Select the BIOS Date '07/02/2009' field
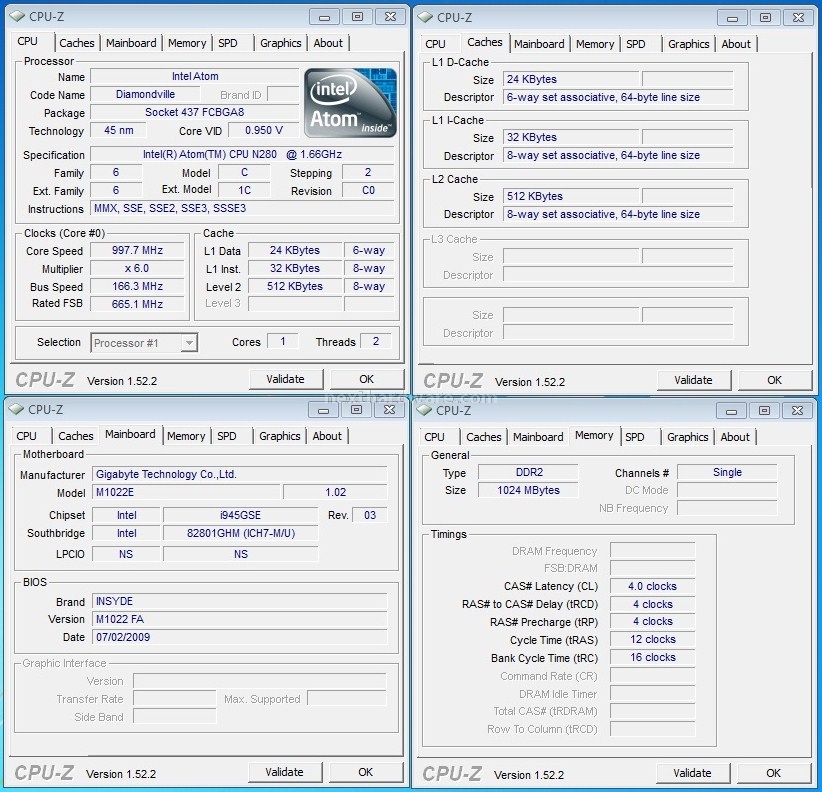 240,637
